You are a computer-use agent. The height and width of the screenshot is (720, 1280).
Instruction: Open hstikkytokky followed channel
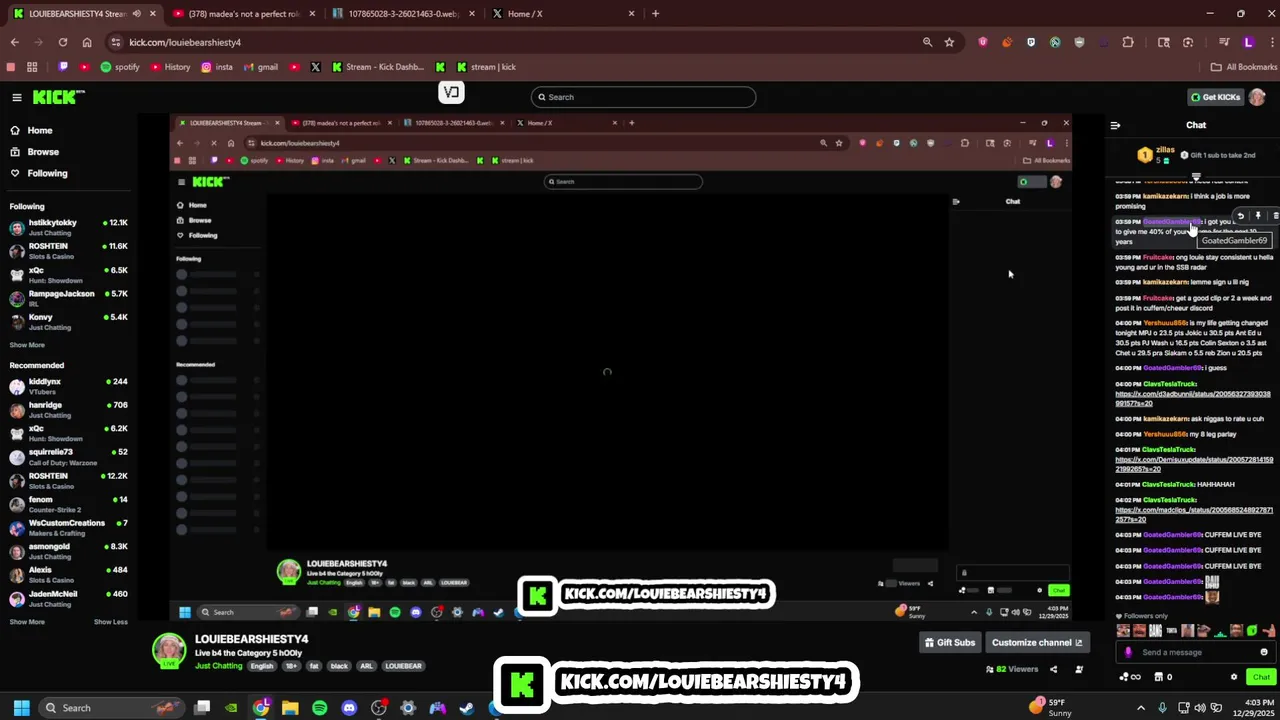[x=68, y=227]
